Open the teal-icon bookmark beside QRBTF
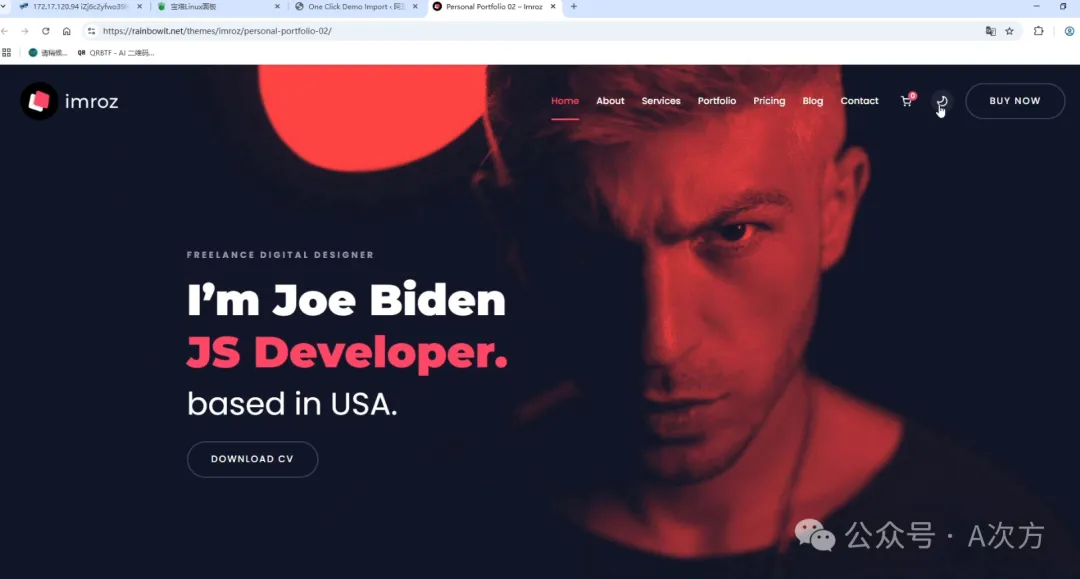The image size is (1080, 579). coord(48,52)
